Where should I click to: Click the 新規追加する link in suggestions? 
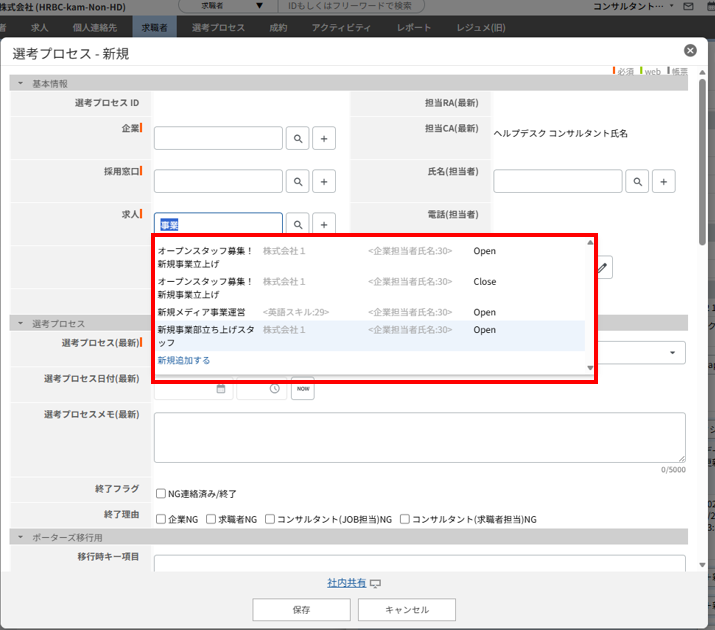coord(184,360)
